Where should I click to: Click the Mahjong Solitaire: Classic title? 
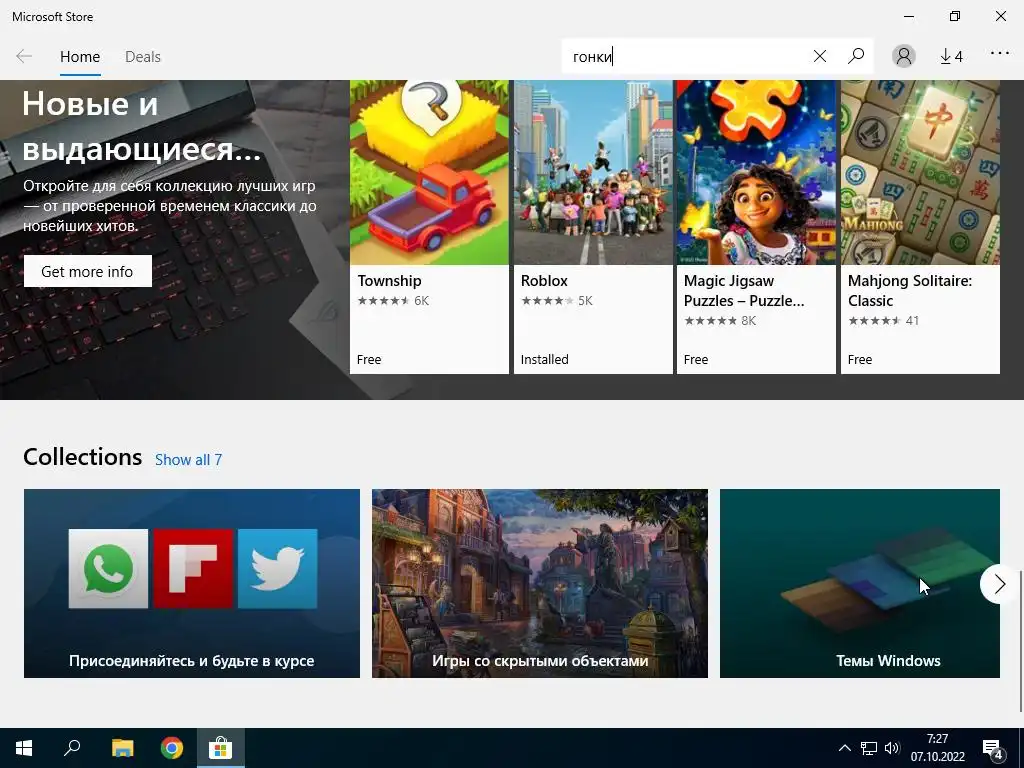910,291
